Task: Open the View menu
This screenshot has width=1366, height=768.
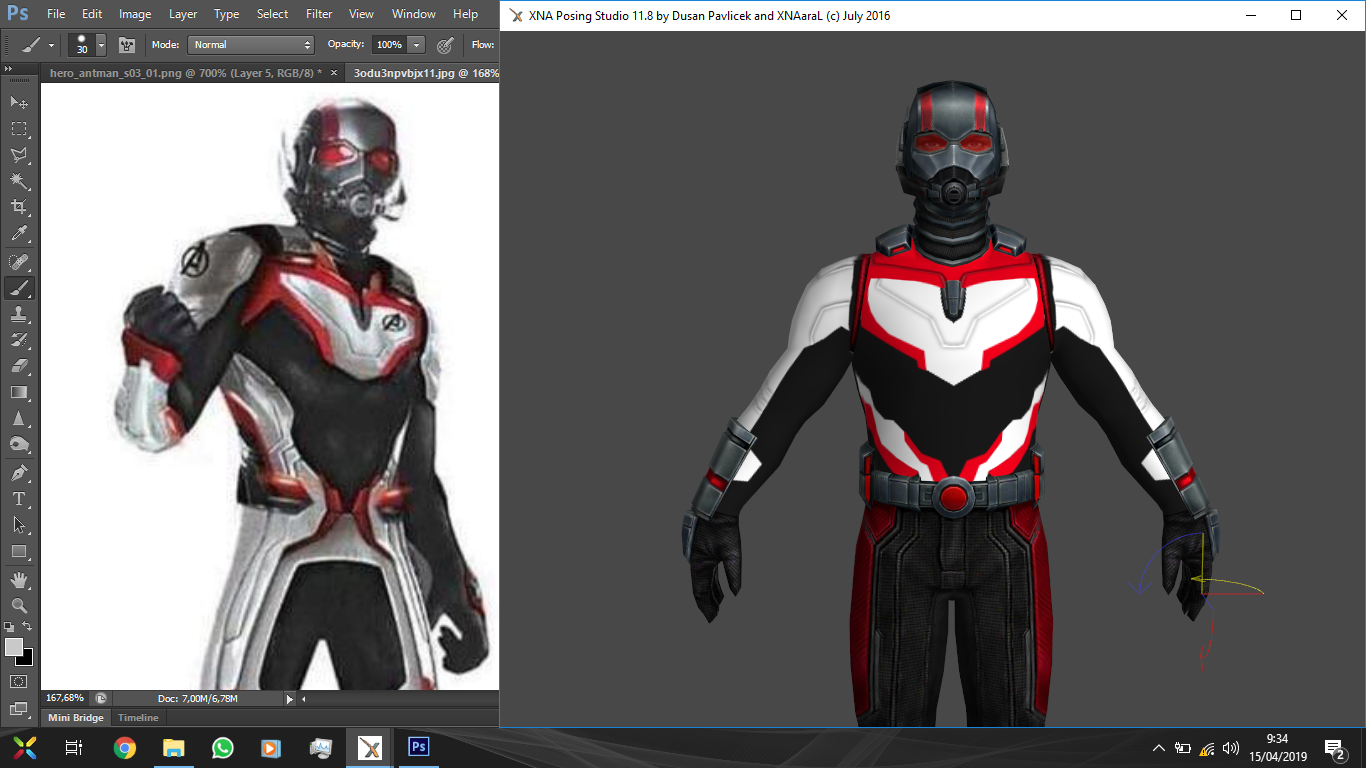Action: (361, 14)
